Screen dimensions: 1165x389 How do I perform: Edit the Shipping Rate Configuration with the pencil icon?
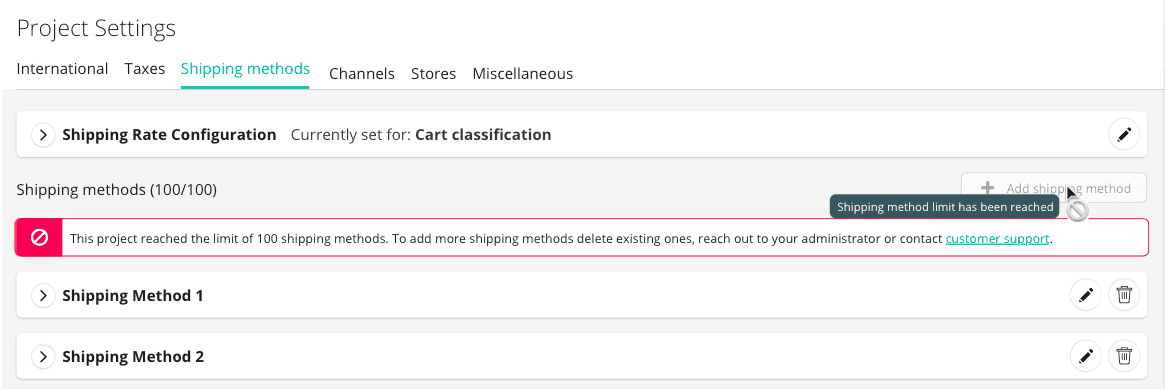pyautogui.click(x=1123, y=134)
